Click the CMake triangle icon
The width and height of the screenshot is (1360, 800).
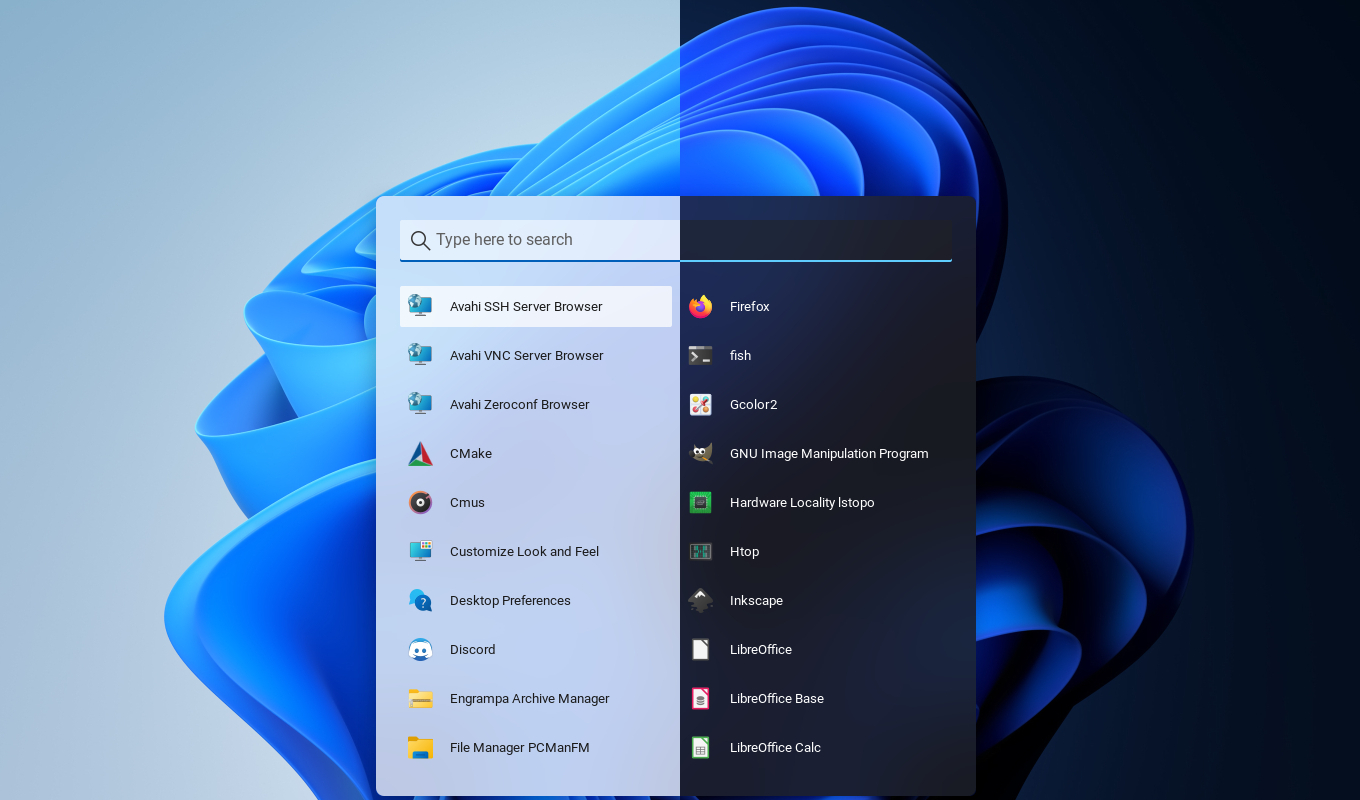click(x=421, y=454)
